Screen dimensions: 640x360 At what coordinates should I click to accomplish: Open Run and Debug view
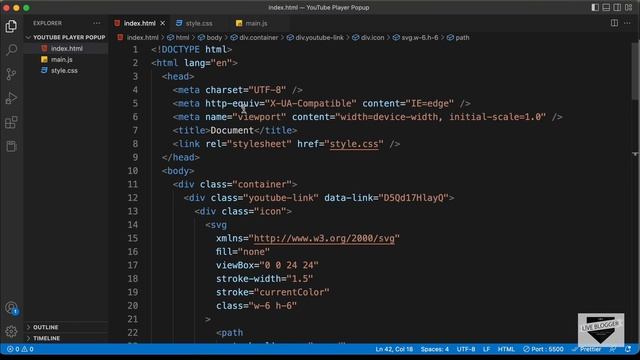(11, 98)
